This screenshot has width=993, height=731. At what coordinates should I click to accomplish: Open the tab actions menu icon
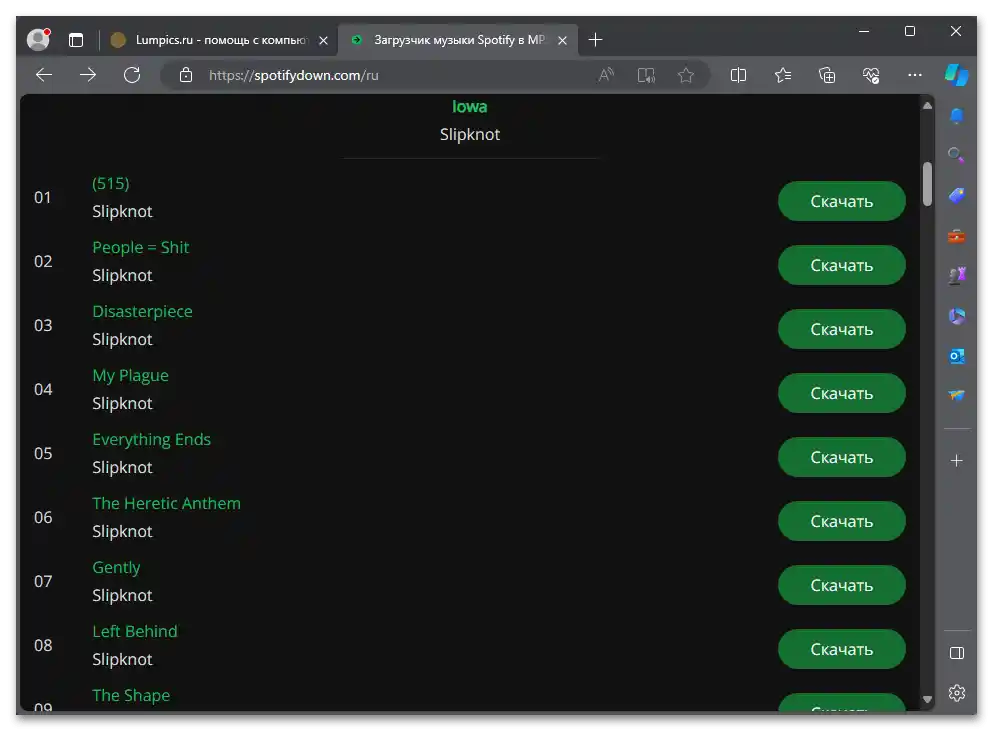coord(76,40)
